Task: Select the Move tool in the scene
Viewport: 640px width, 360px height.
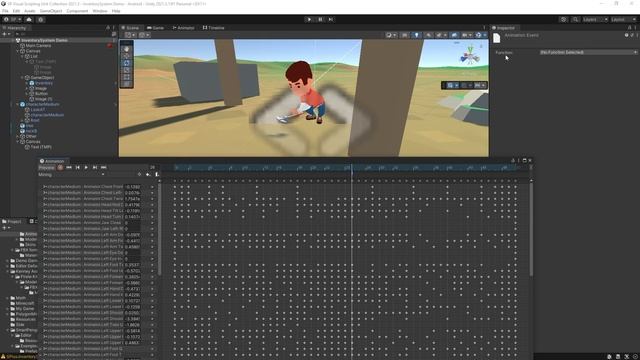Action: click(x=127, y=56)
